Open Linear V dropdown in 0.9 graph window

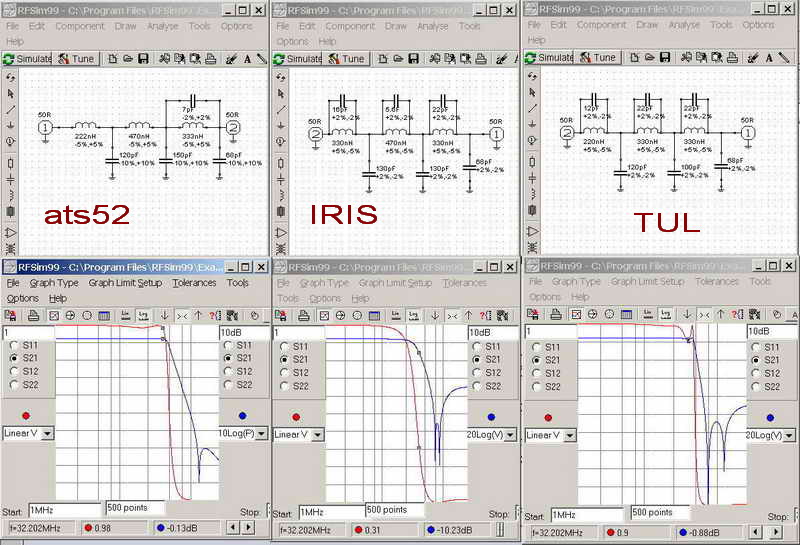click(570, 435)
